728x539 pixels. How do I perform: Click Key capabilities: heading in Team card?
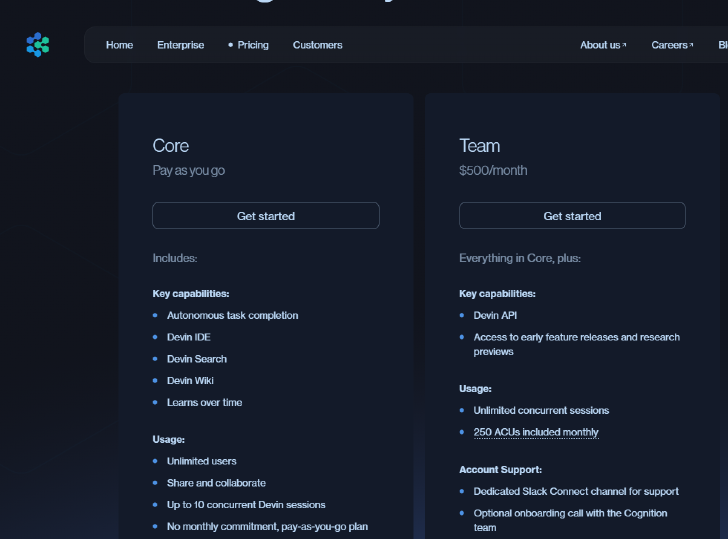point(497,294)
